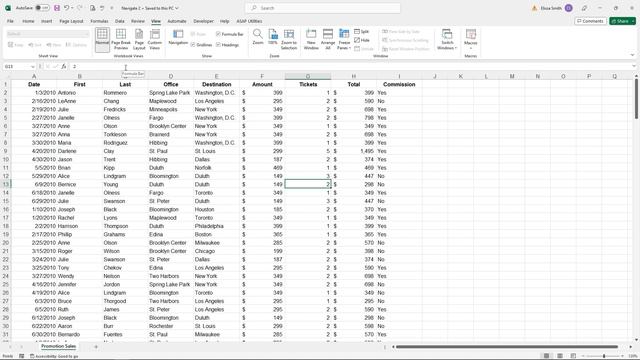
Task: Click Macro recording icon in status bar
Action: pos(22,356)
